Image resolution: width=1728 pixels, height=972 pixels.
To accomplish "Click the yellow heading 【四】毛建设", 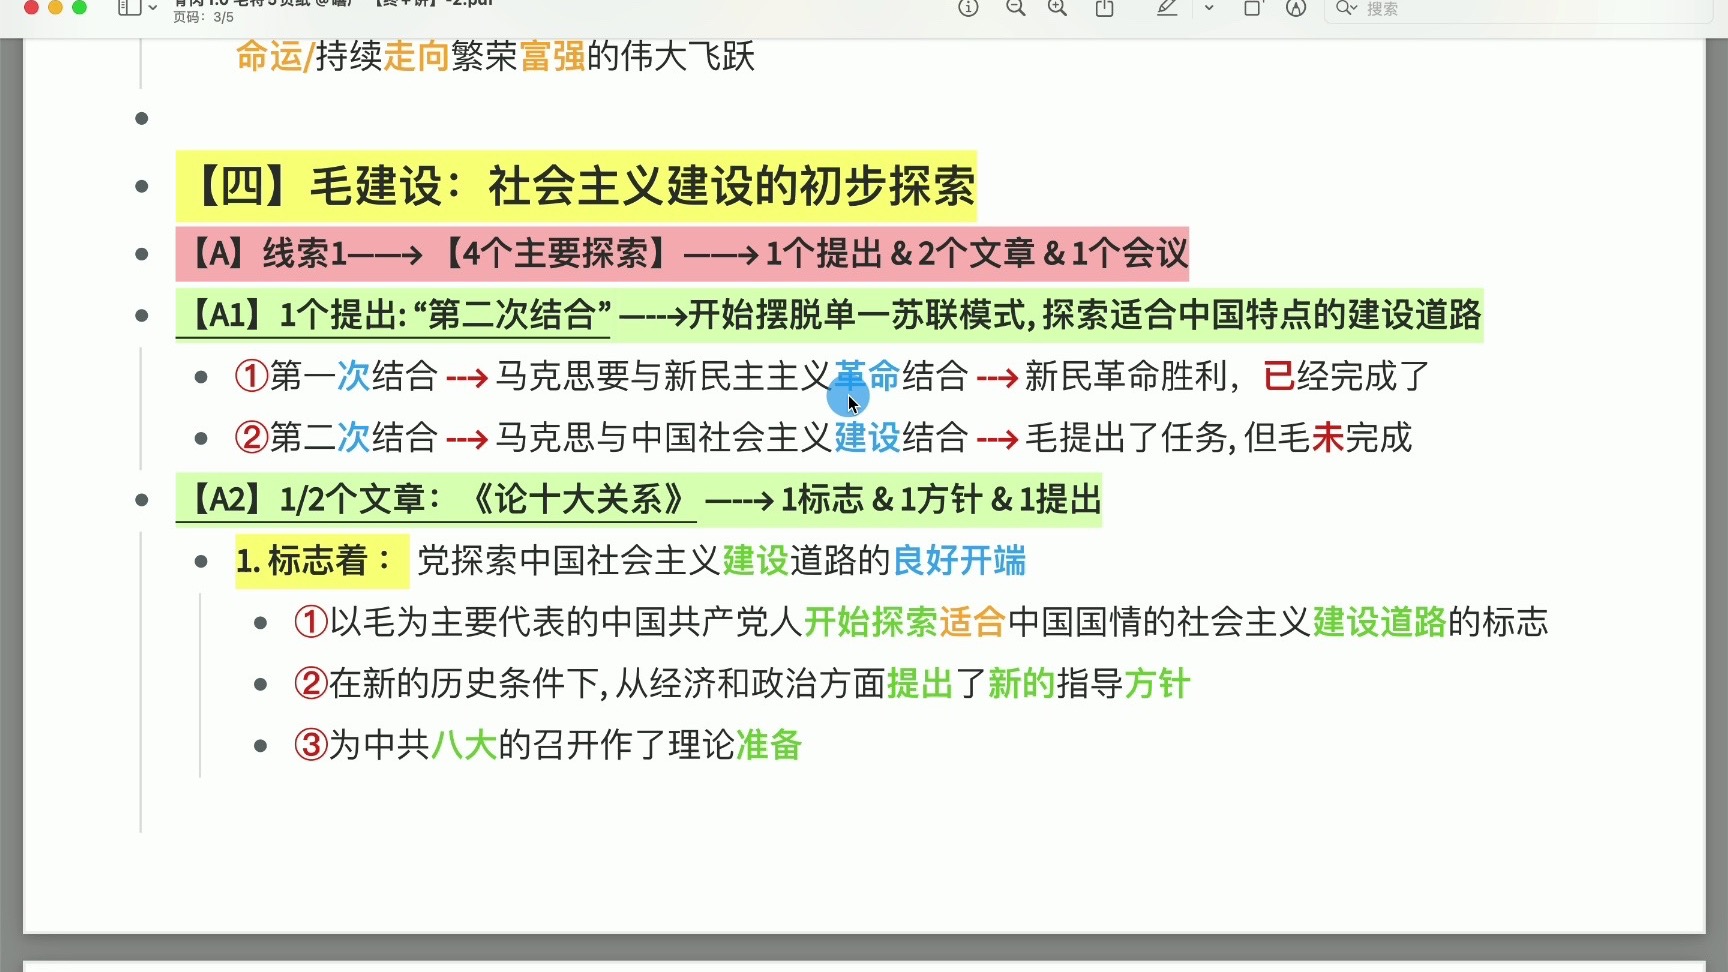I will coord(576,186).
